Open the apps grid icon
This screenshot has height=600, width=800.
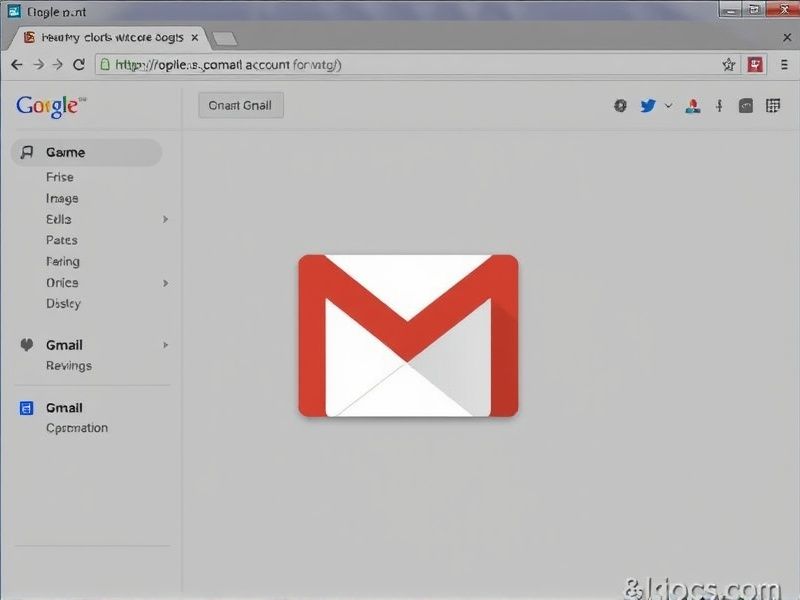pos(773,106)
